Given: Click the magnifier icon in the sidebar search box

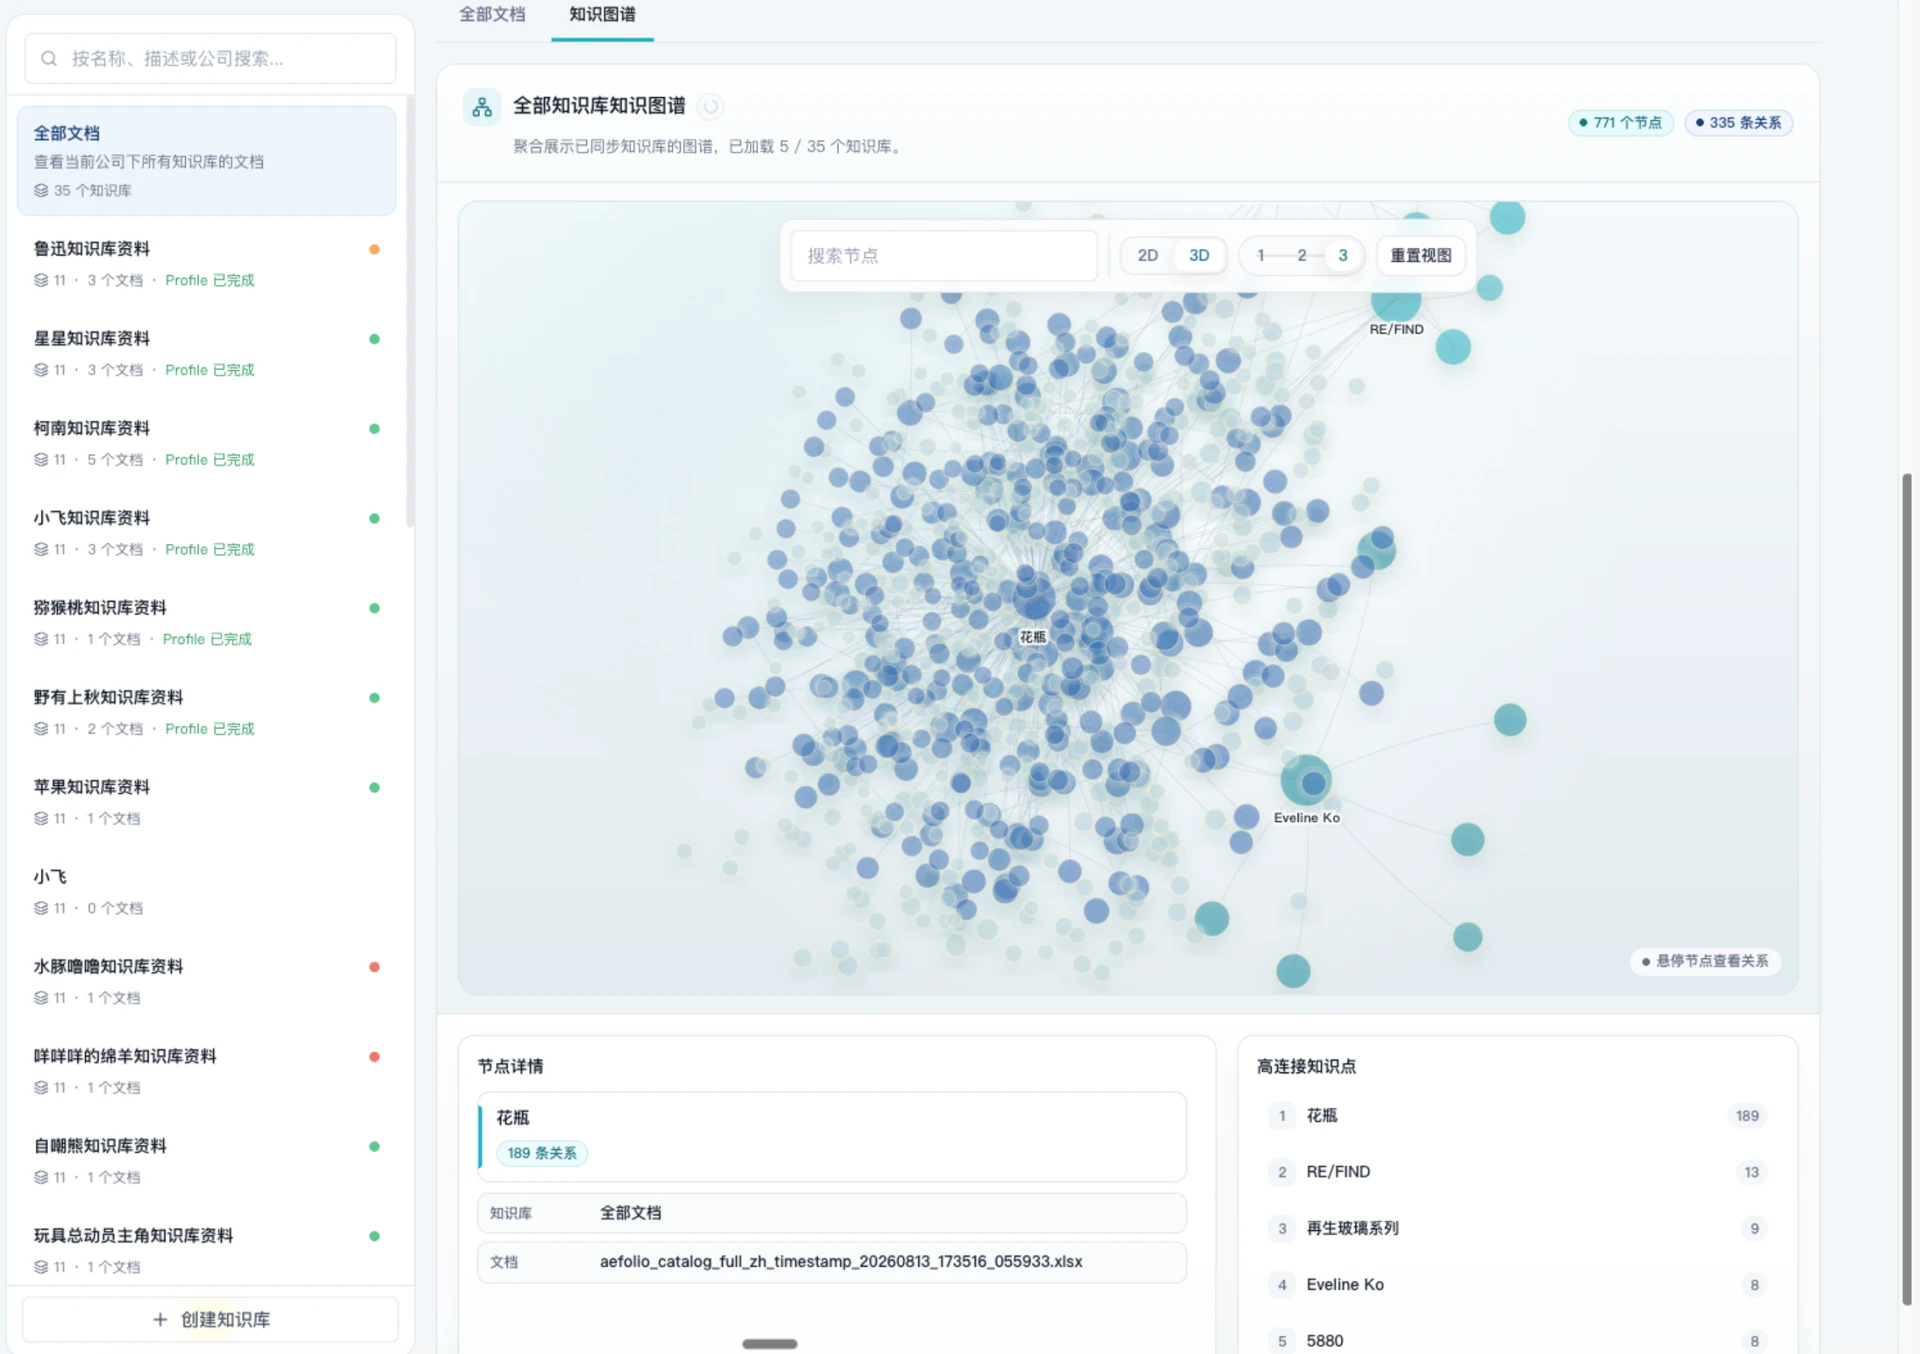Looking at the screenshot, I should pos(48,59).
